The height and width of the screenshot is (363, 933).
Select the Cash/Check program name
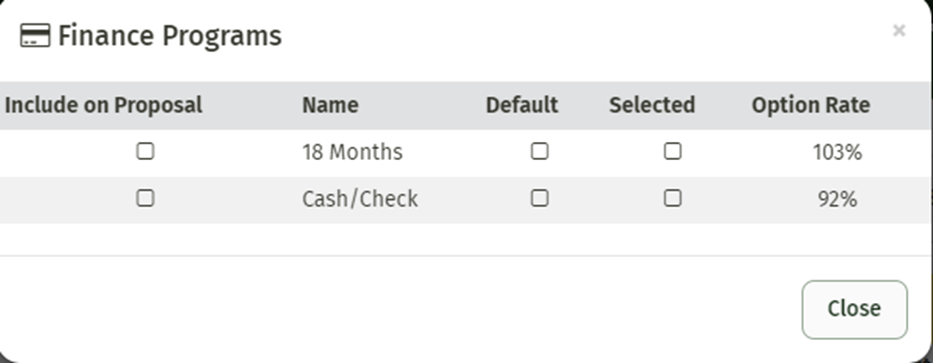pyautogui.click(x=360, y=199)
